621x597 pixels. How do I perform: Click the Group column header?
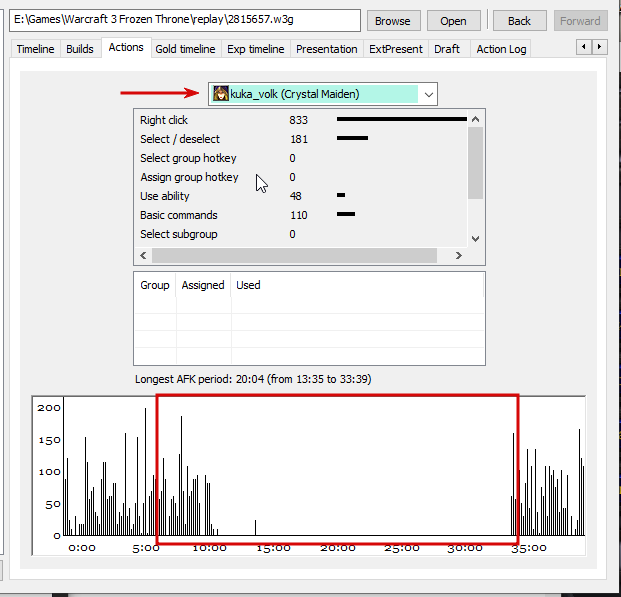(155, 285)
